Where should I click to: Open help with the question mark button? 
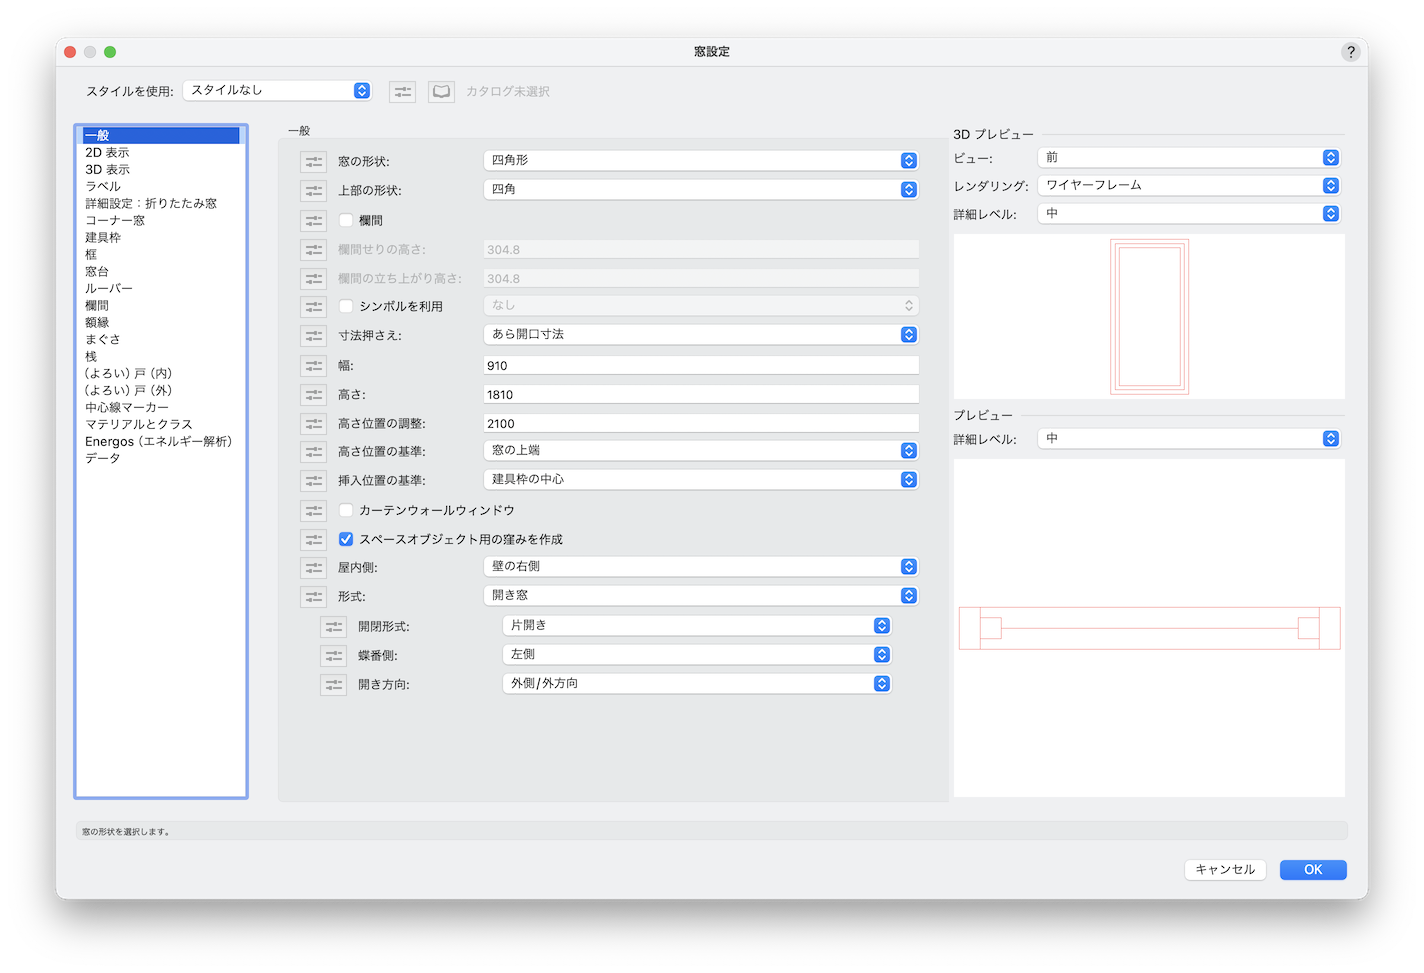[1350, 52]
